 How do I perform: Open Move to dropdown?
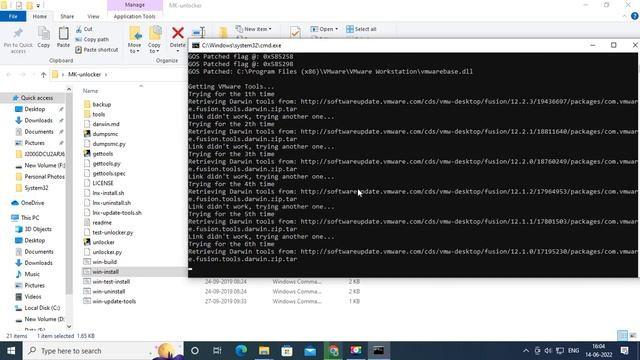[x=134, y=40]
